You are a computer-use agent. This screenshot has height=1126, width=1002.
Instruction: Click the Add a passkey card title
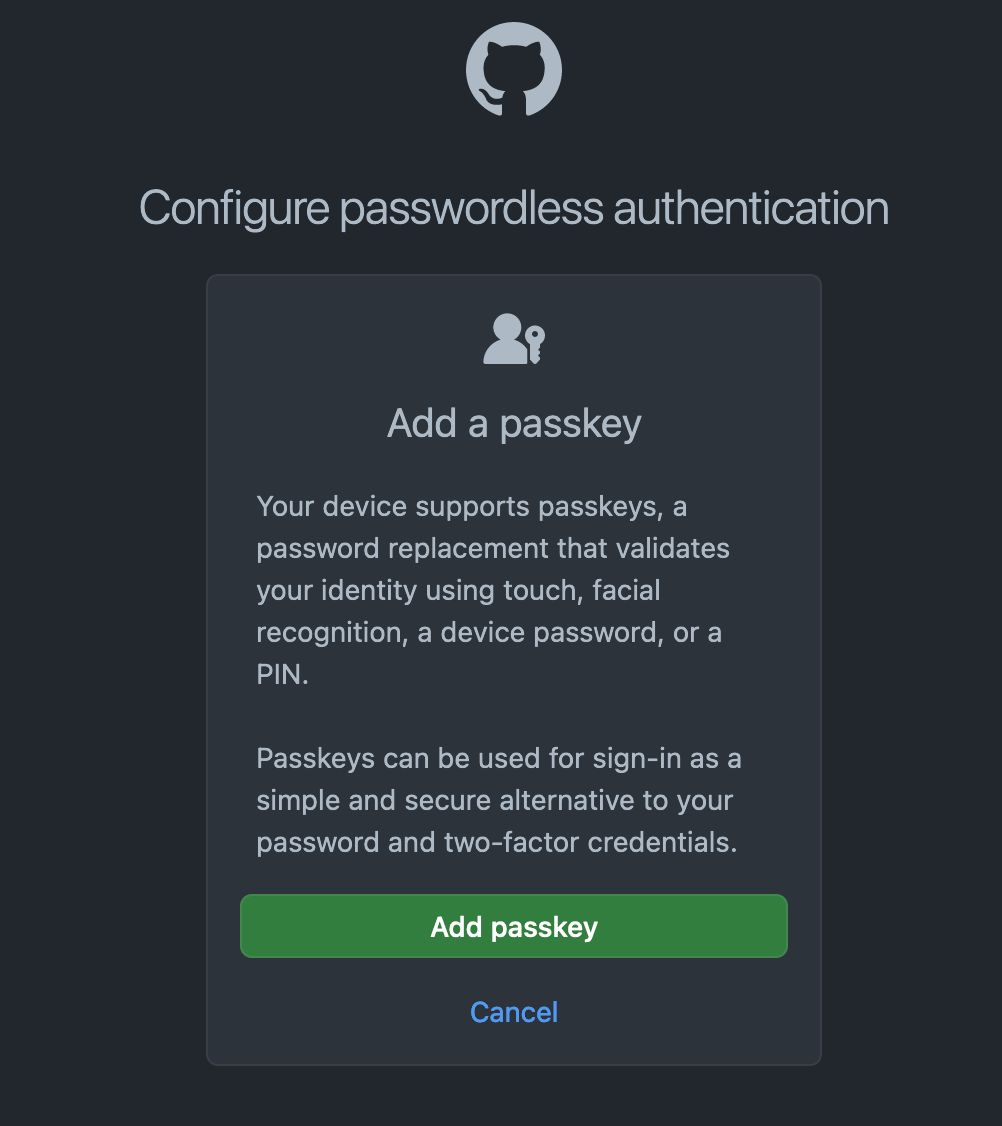pyautogui.click(x=514, y=423)
